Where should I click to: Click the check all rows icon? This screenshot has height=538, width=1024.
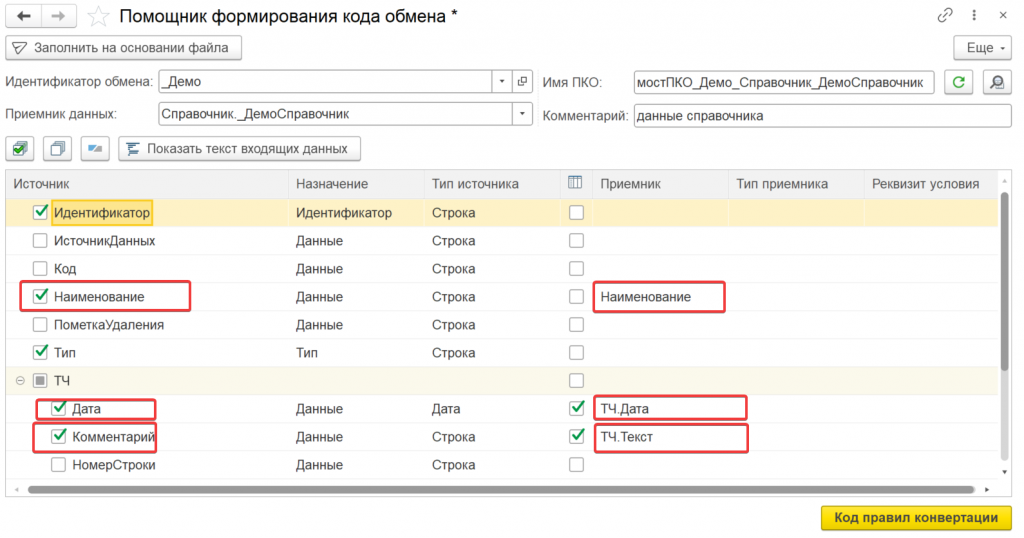point(19,149)
